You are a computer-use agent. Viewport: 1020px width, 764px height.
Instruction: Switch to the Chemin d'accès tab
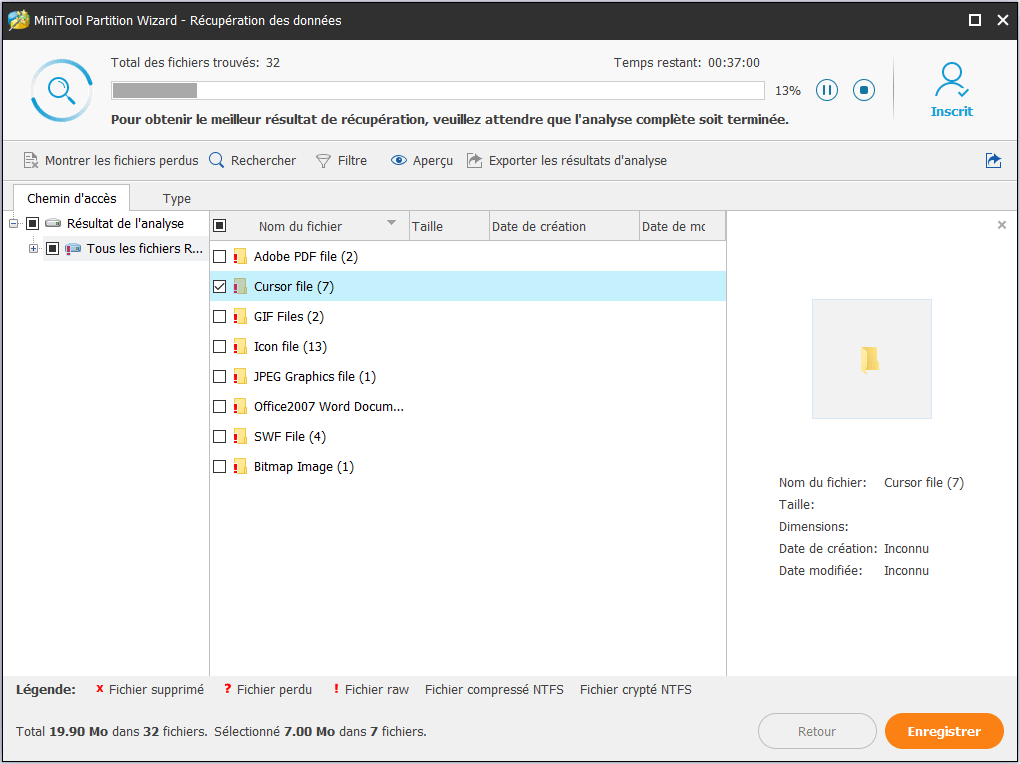72,198
